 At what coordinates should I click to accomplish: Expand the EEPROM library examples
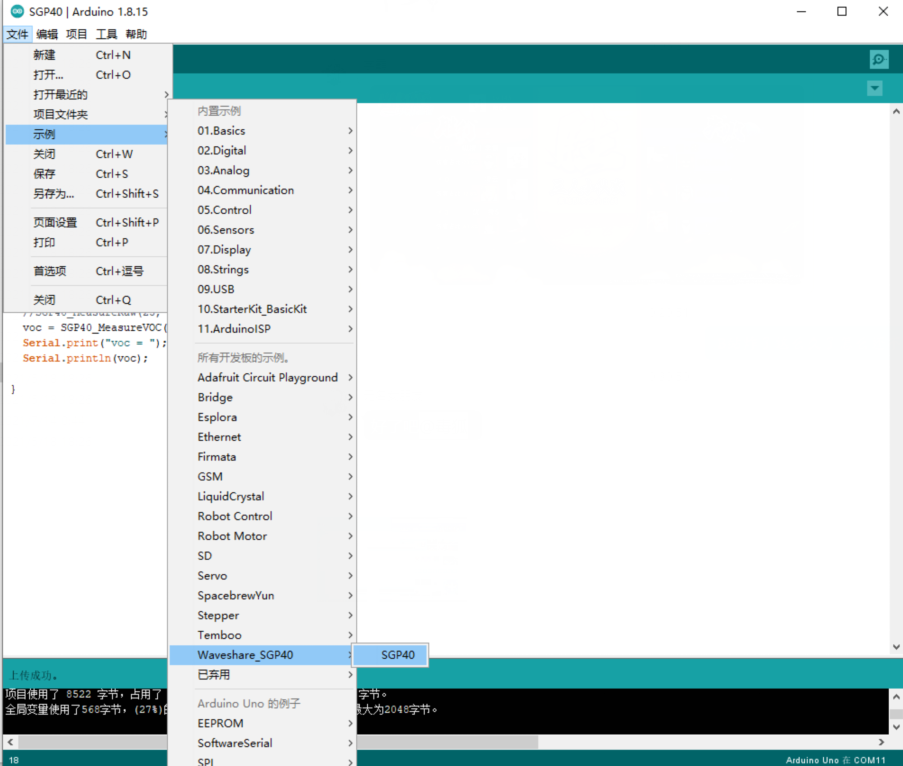tap(263, 723)
